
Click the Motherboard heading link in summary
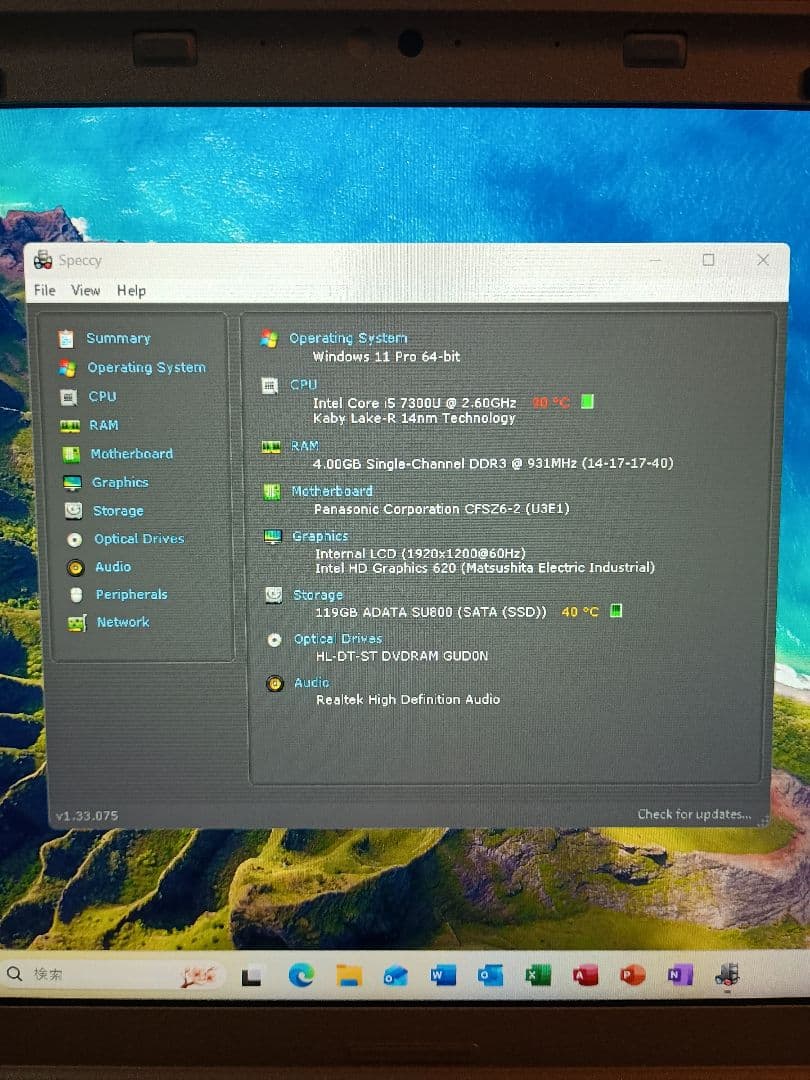tap(331, 491)
